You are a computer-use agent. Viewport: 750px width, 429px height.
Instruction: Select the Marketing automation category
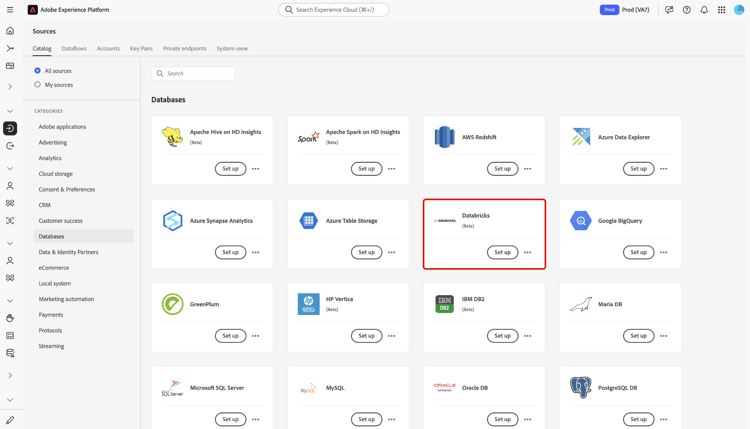[x=66, y=299]
